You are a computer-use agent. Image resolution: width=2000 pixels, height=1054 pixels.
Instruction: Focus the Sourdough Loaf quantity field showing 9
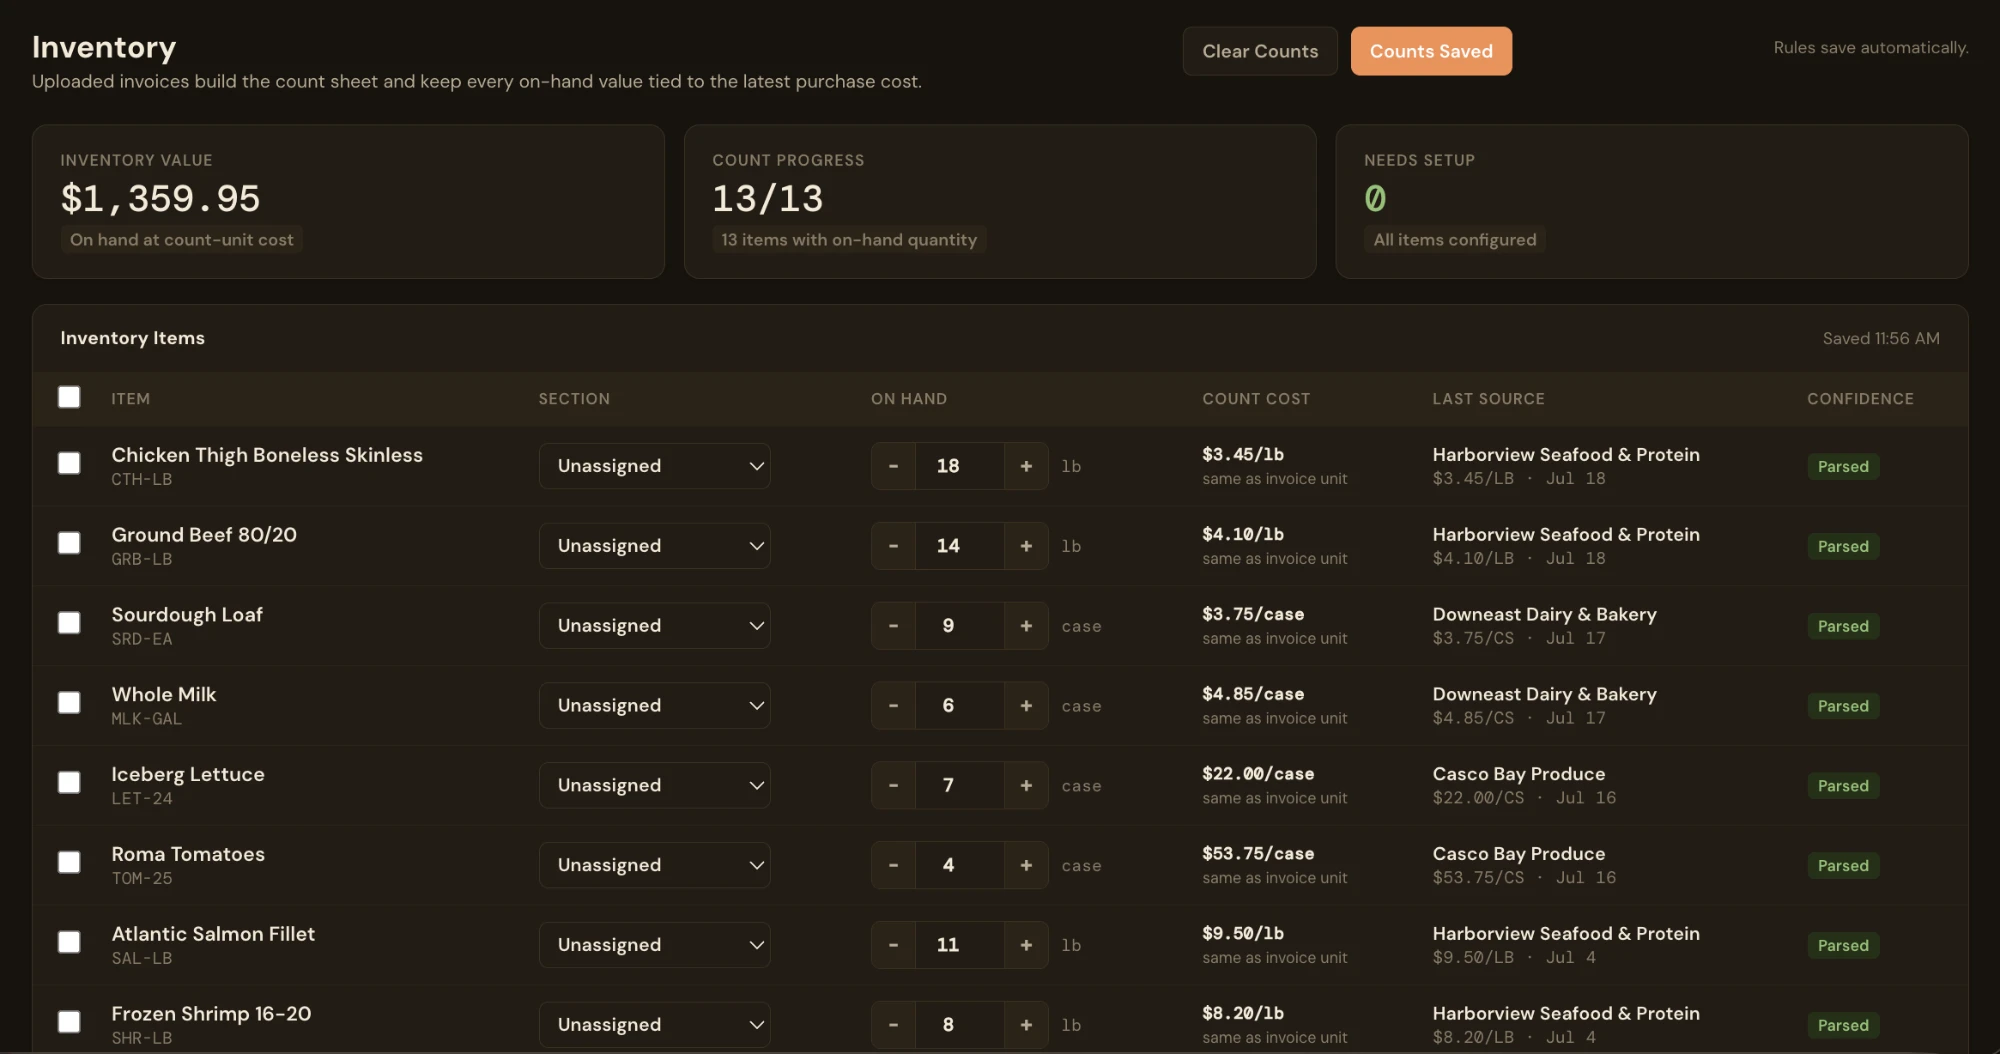(x=959, y=626)
